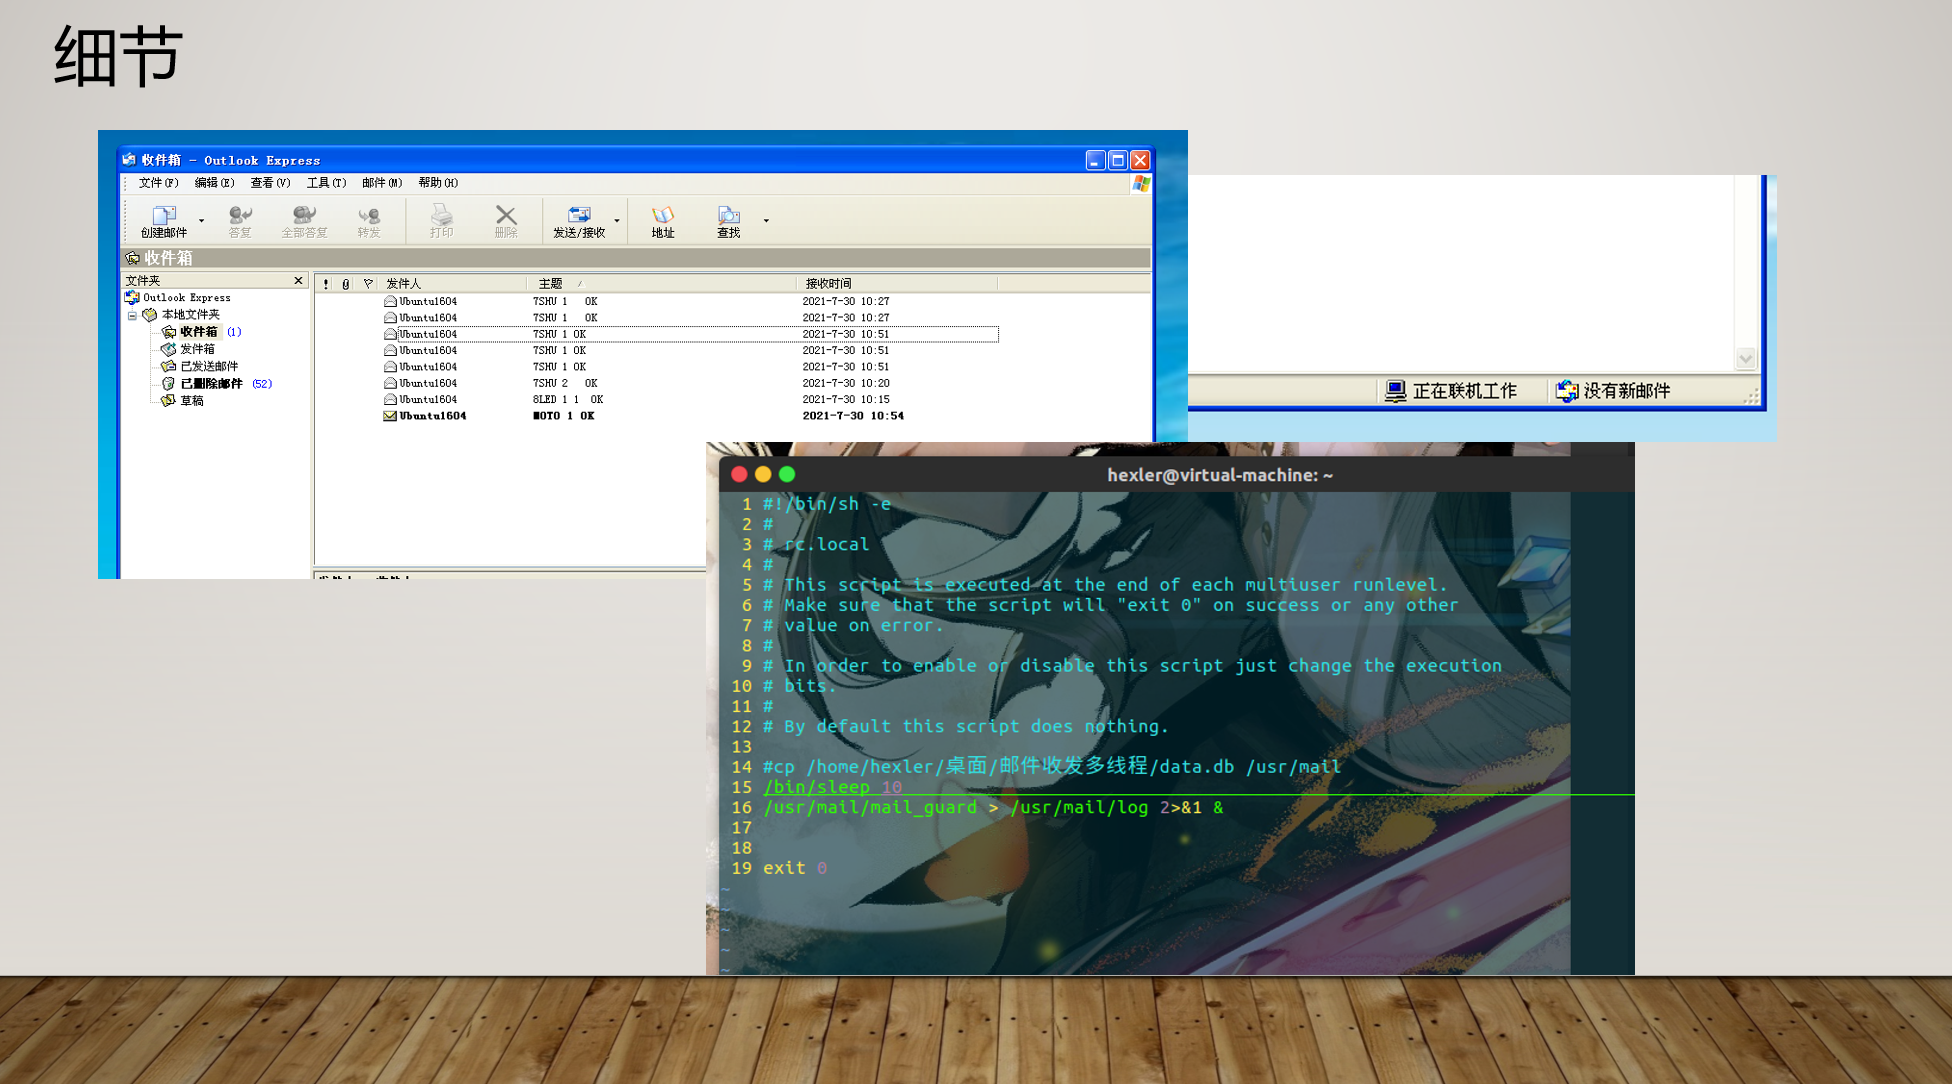The height and width of the screenshot is (1084, 1952).
Task: Collapse the 本地文件夹 tree node
Action: (132, 315)
